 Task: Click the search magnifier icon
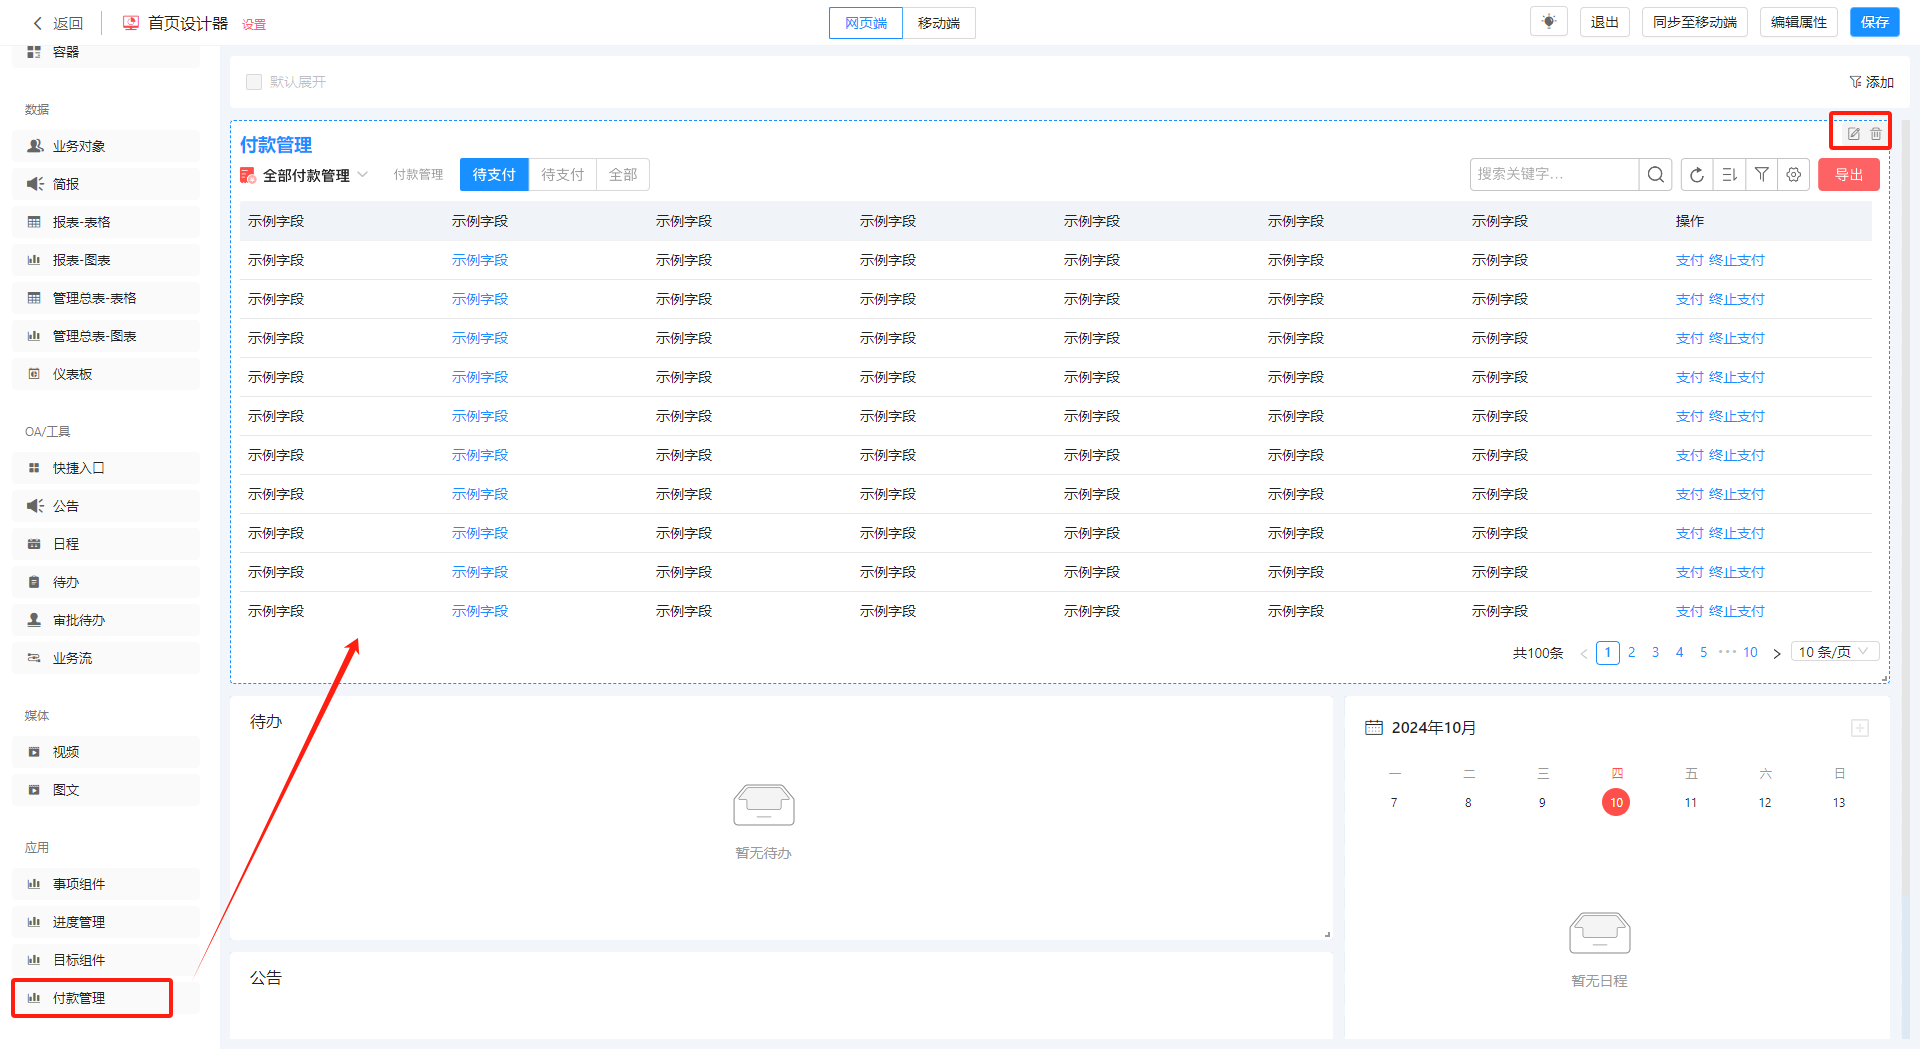[x=1656, y=175]
